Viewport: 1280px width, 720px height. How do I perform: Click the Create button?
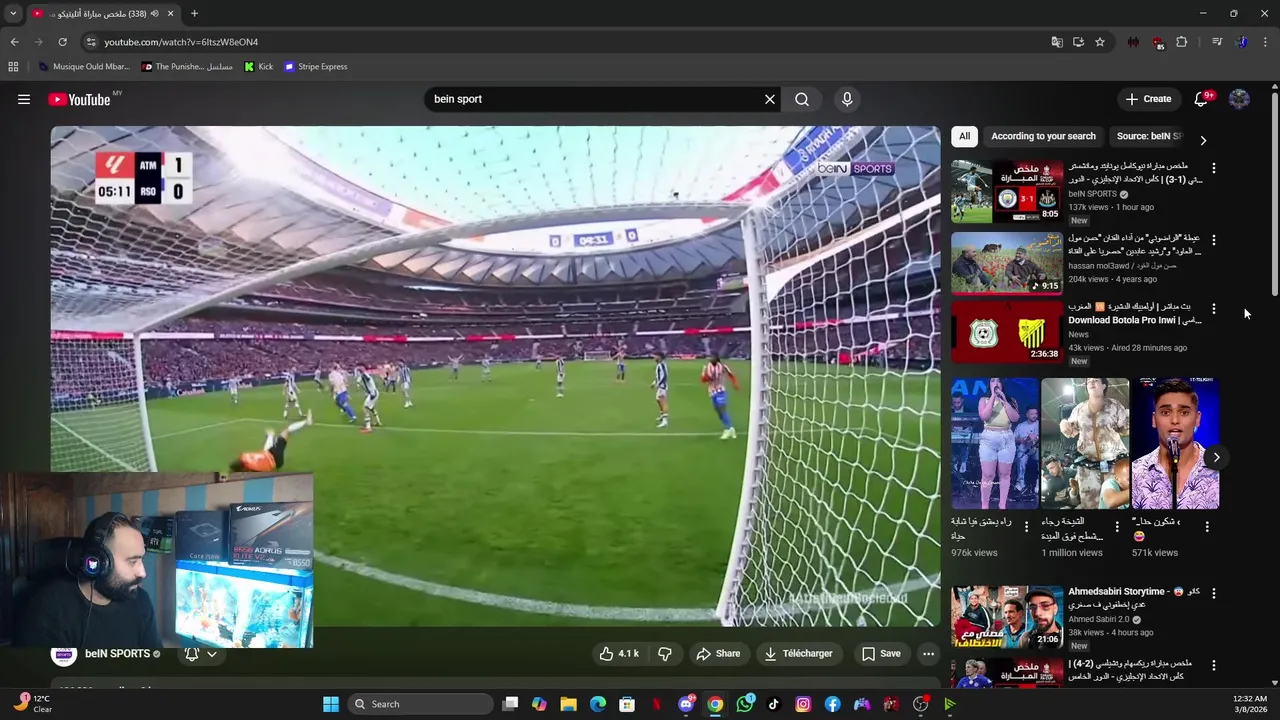(x=1148, y=99)
